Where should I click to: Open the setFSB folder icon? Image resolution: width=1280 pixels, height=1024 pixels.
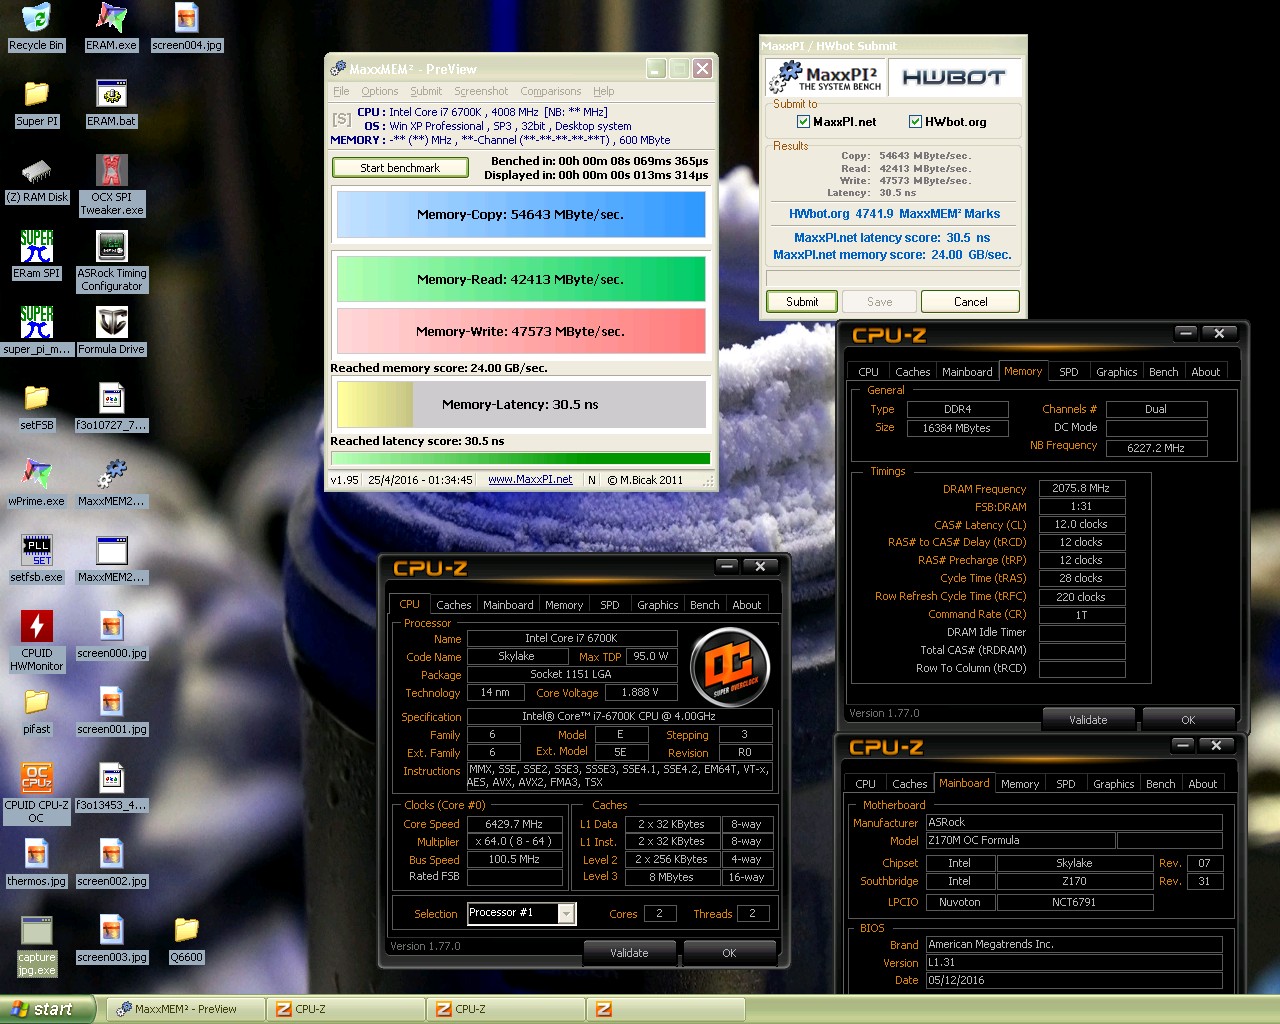36,407
